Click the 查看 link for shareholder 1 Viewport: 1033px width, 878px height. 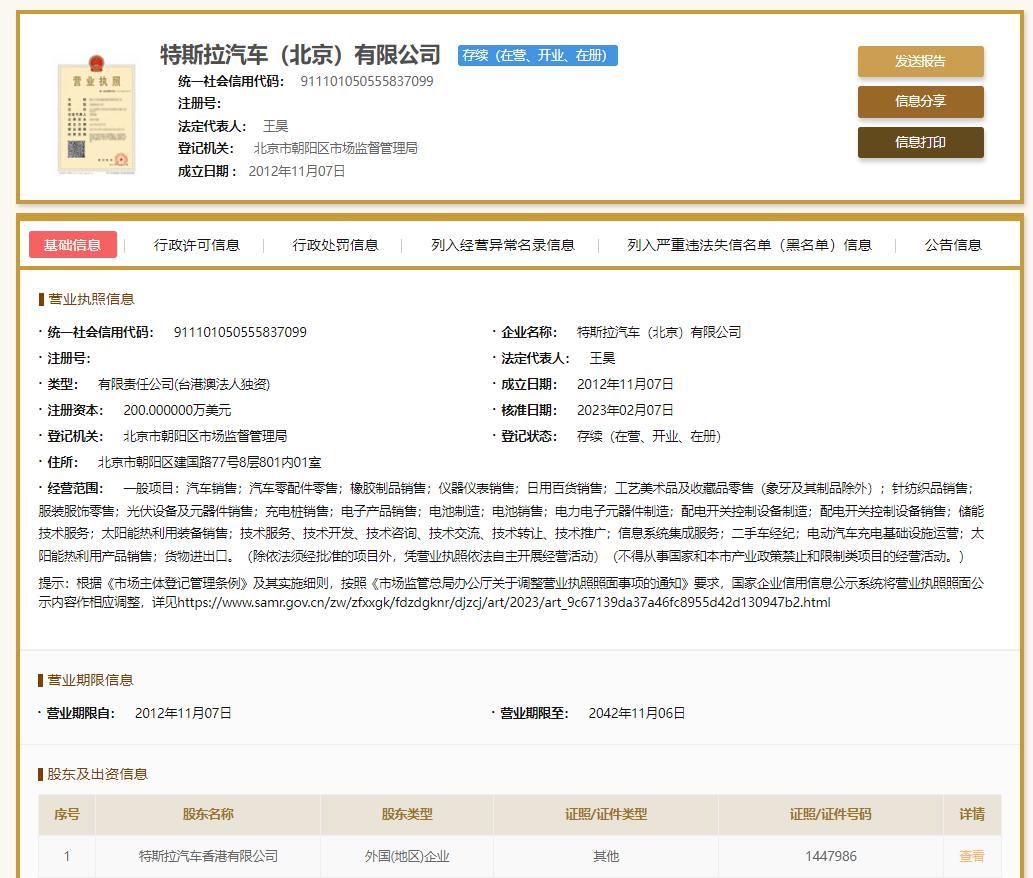(x=972, y=856)
